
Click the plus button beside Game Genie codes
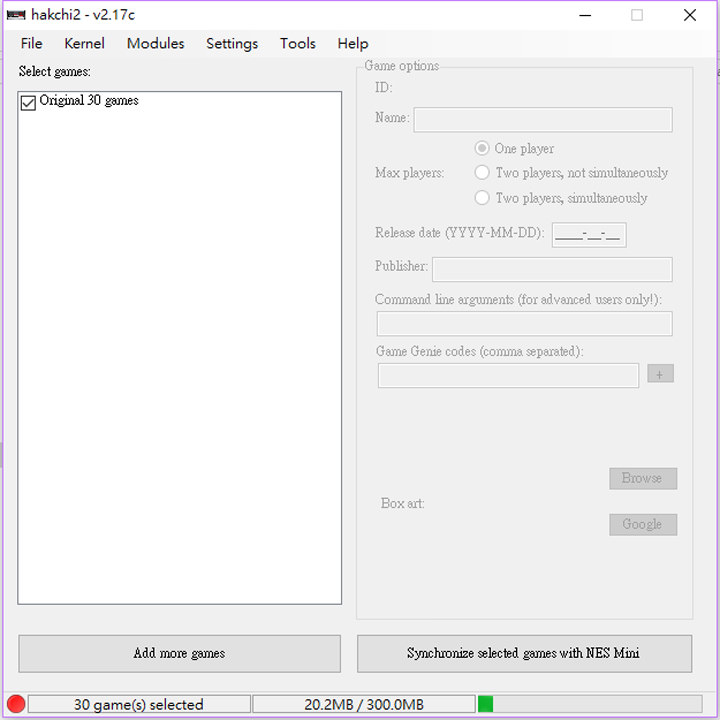[660, 374]
